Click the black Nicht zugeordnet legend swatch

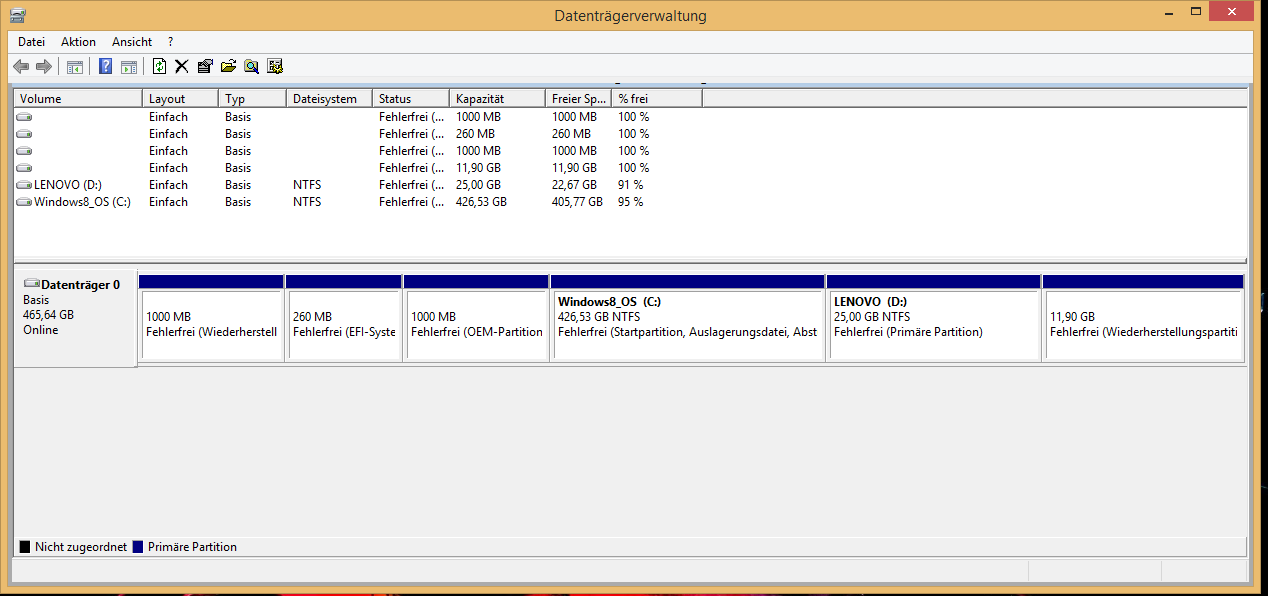[x=25, y=547]
